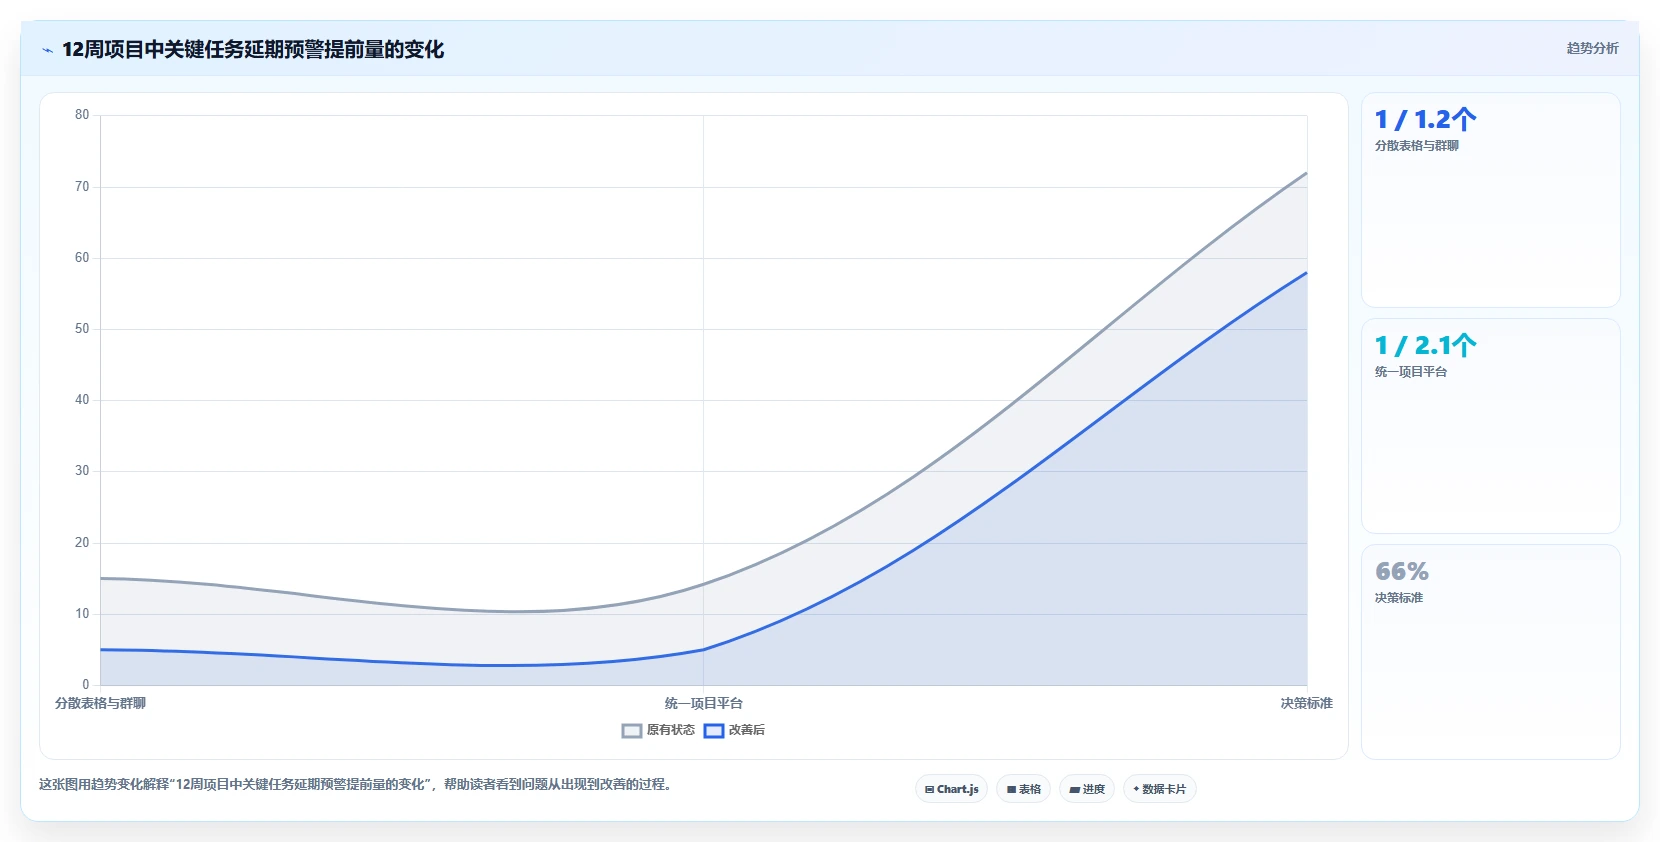
Task: Click the 进度 chip
Action: pos(1087,789)
